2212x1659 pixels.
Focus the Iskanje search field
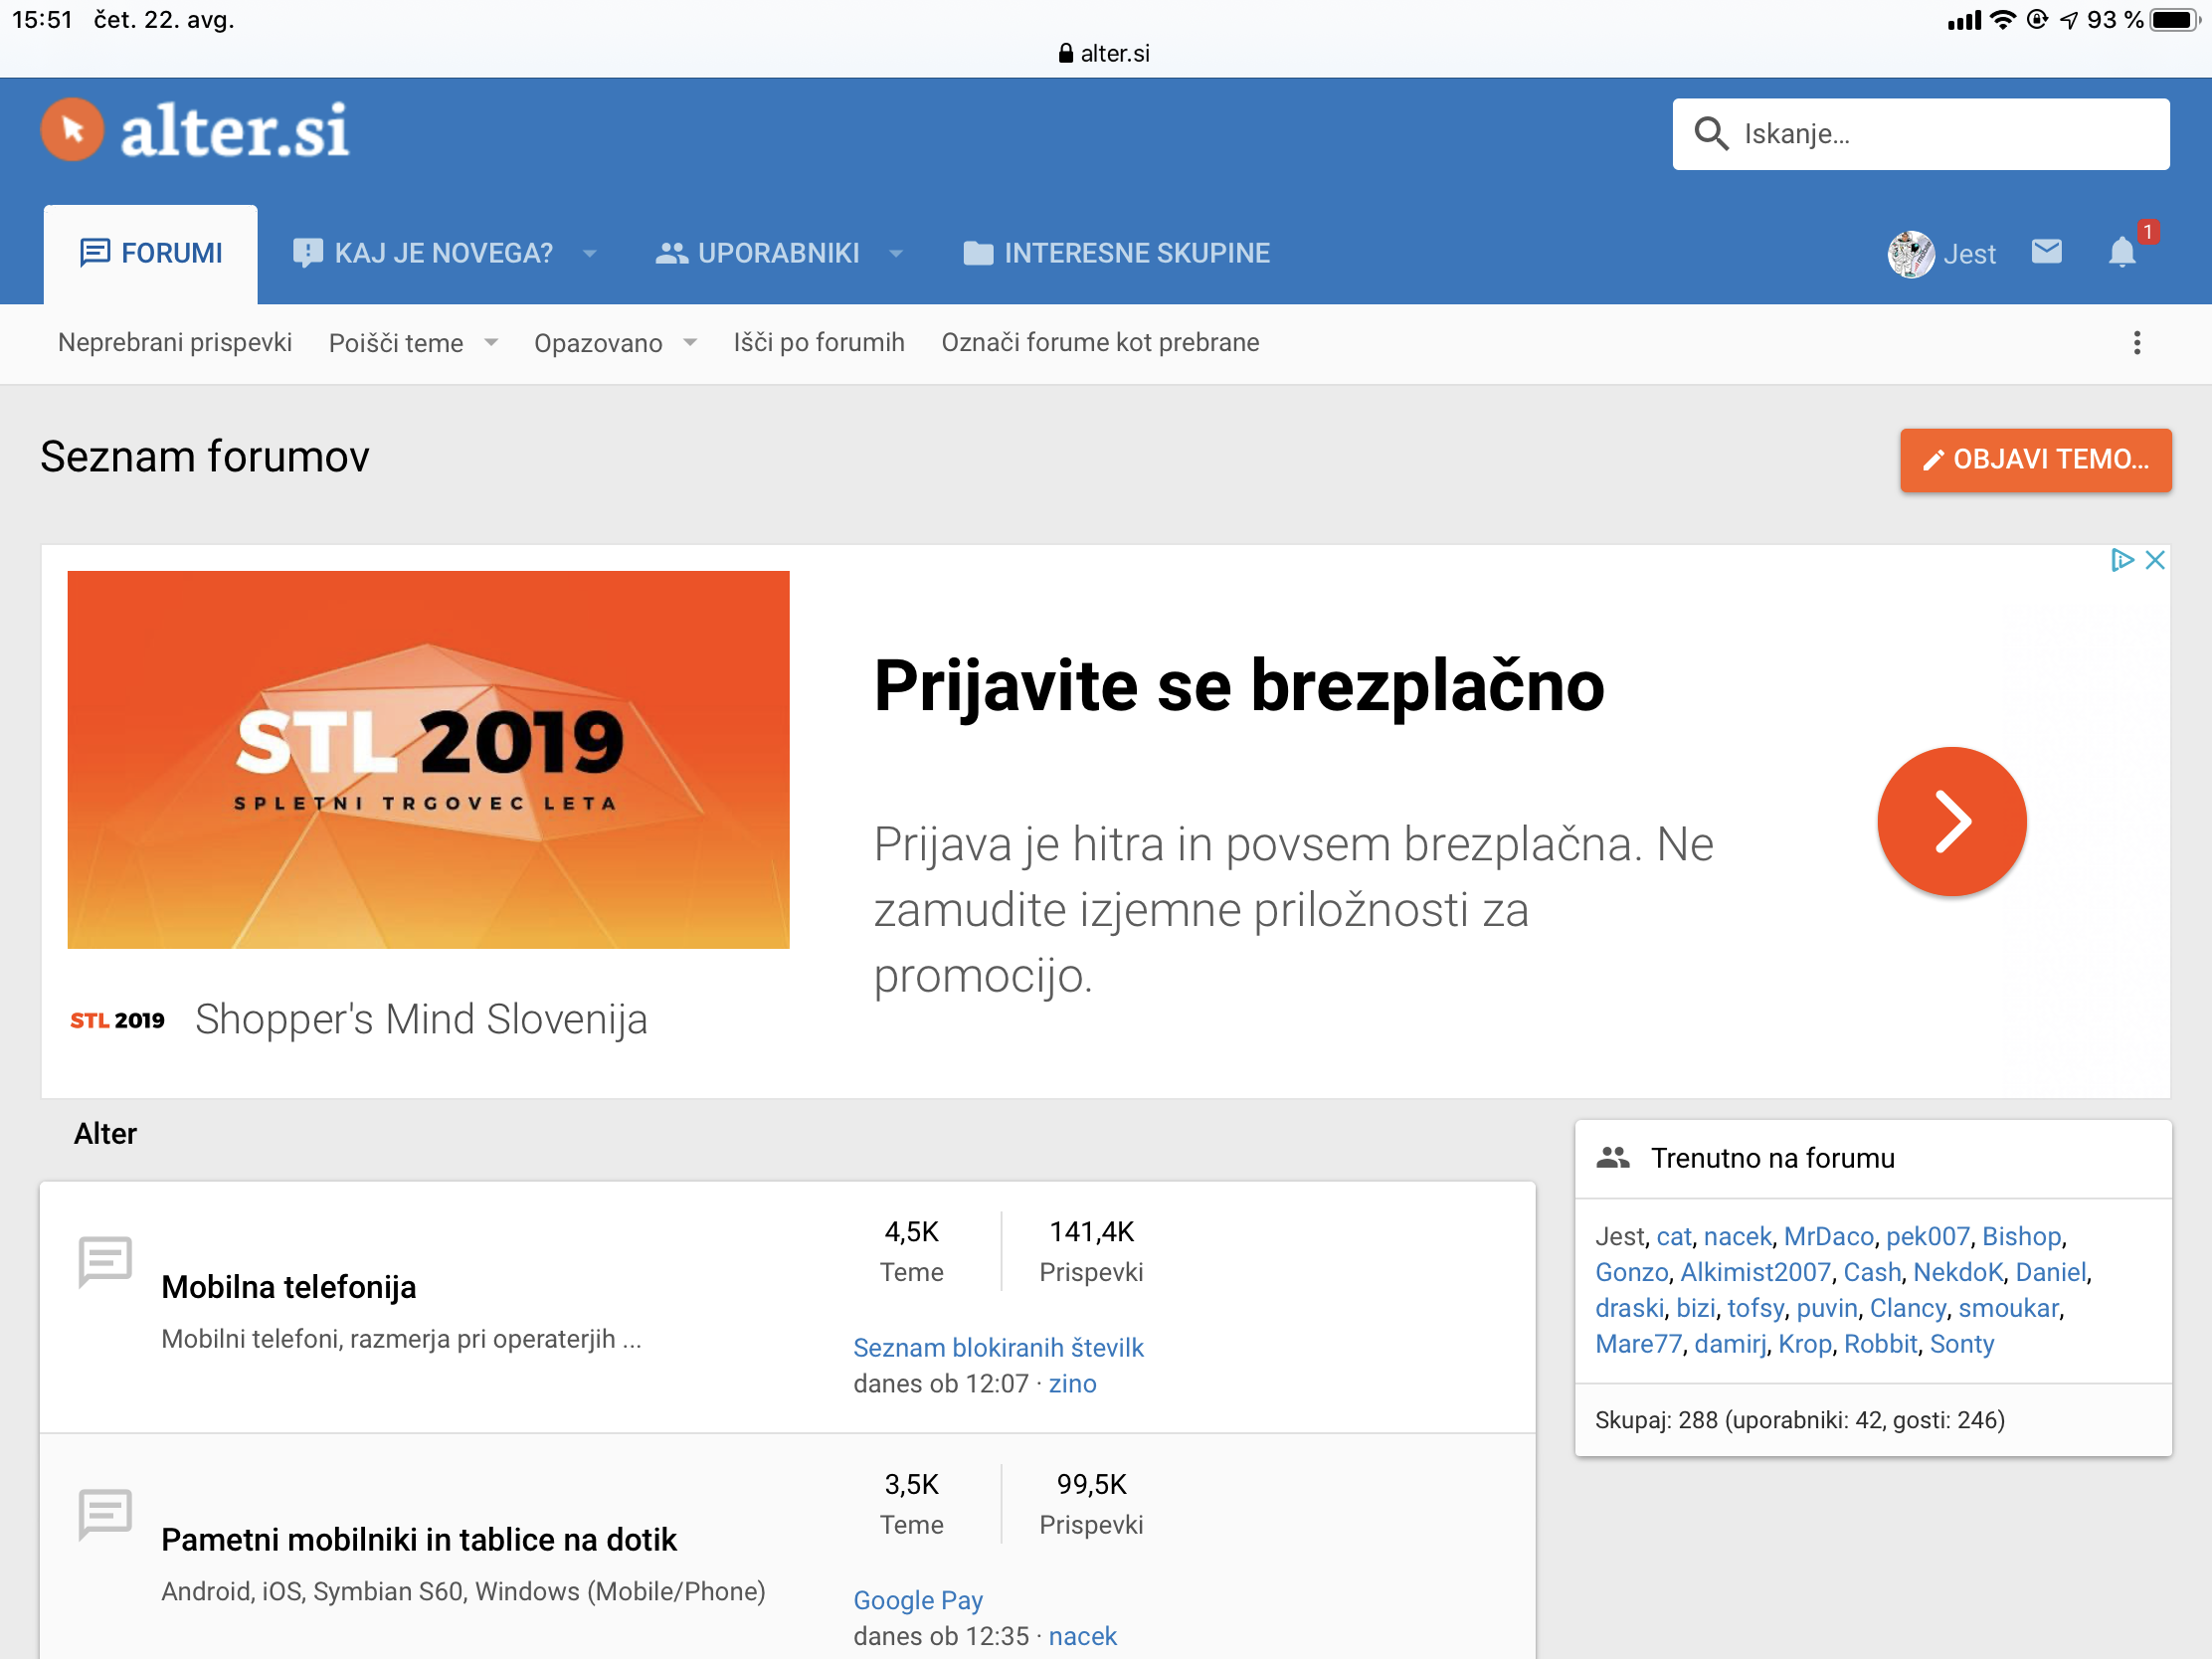click(1920, 134)
